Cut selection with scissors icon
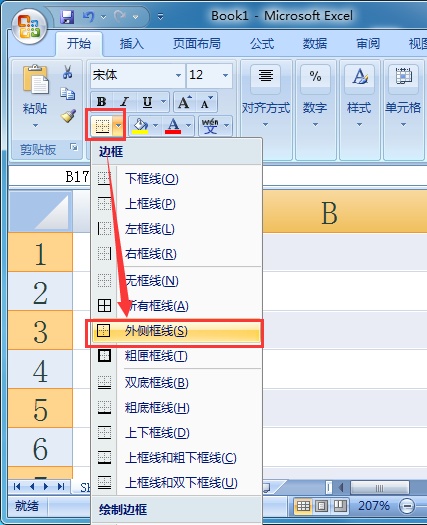Screen dimensions: 427x525 (68, 72)
